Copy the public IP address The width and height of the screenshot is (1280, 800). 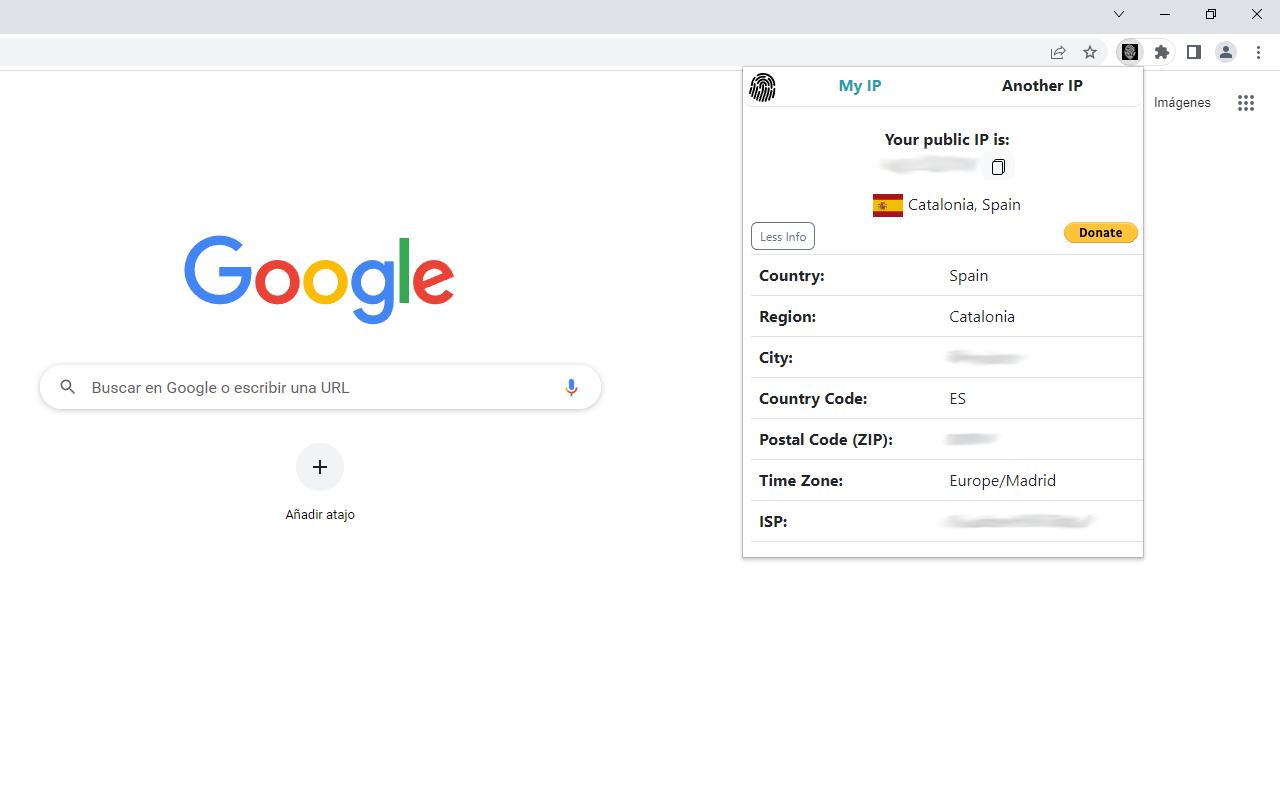tap(997, 167)
